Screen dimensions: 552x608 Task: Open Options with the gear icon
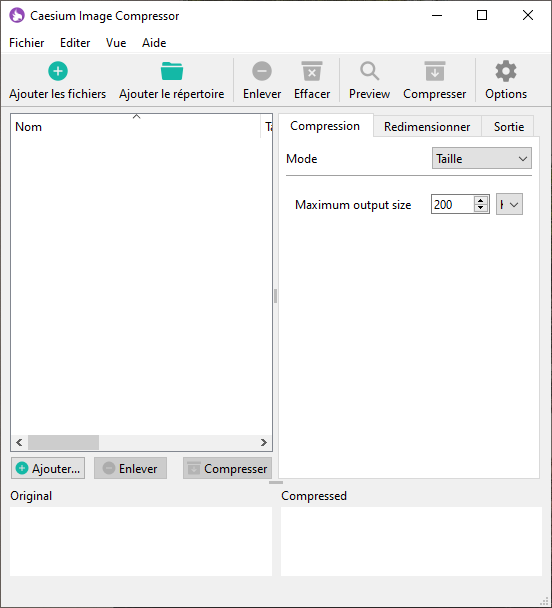click(506, 71)
